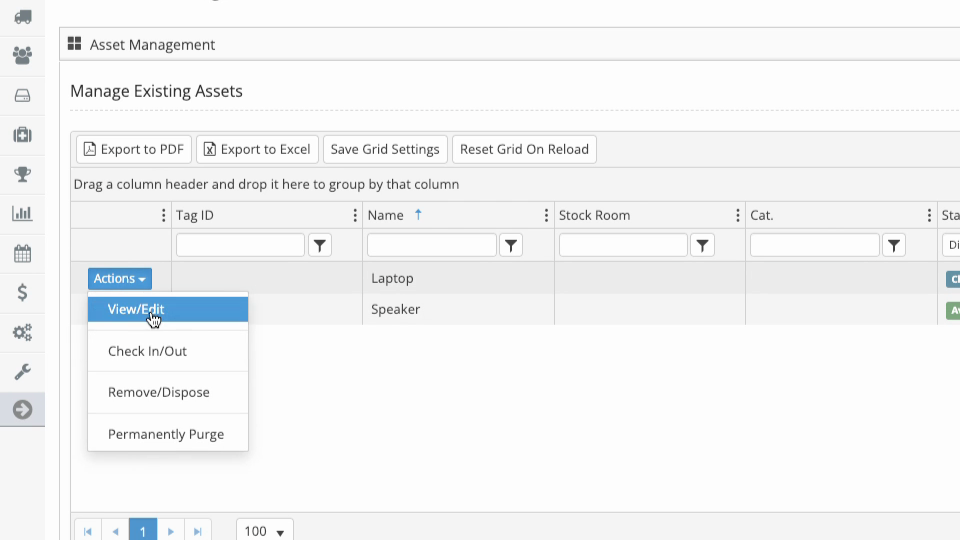Open column menu for the actions column
960x540 pixels.
point(163,215)
